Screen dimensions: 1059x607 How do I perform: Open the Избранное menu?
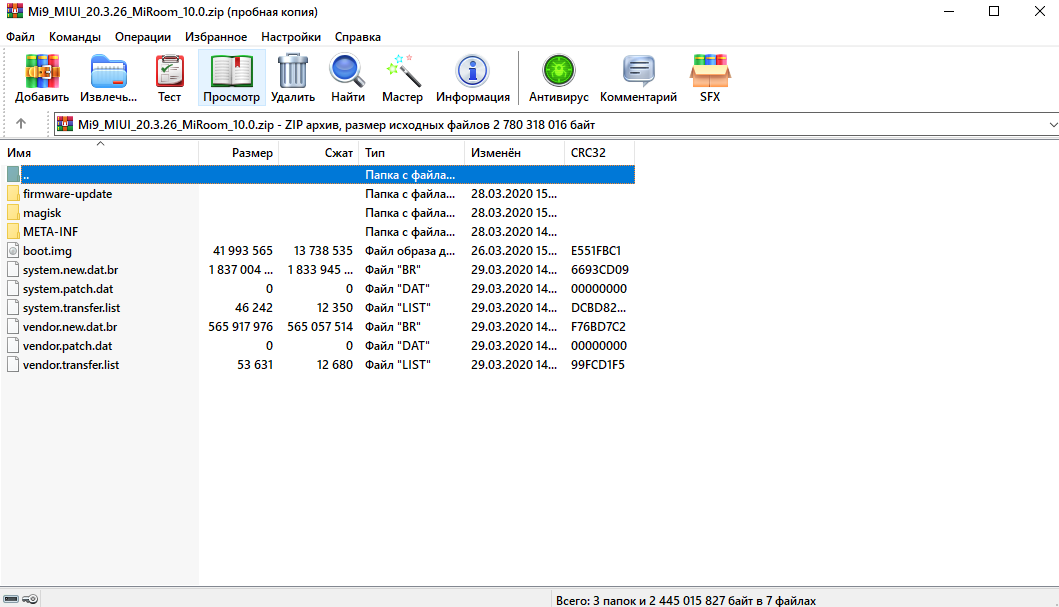[x=216, y=37]
